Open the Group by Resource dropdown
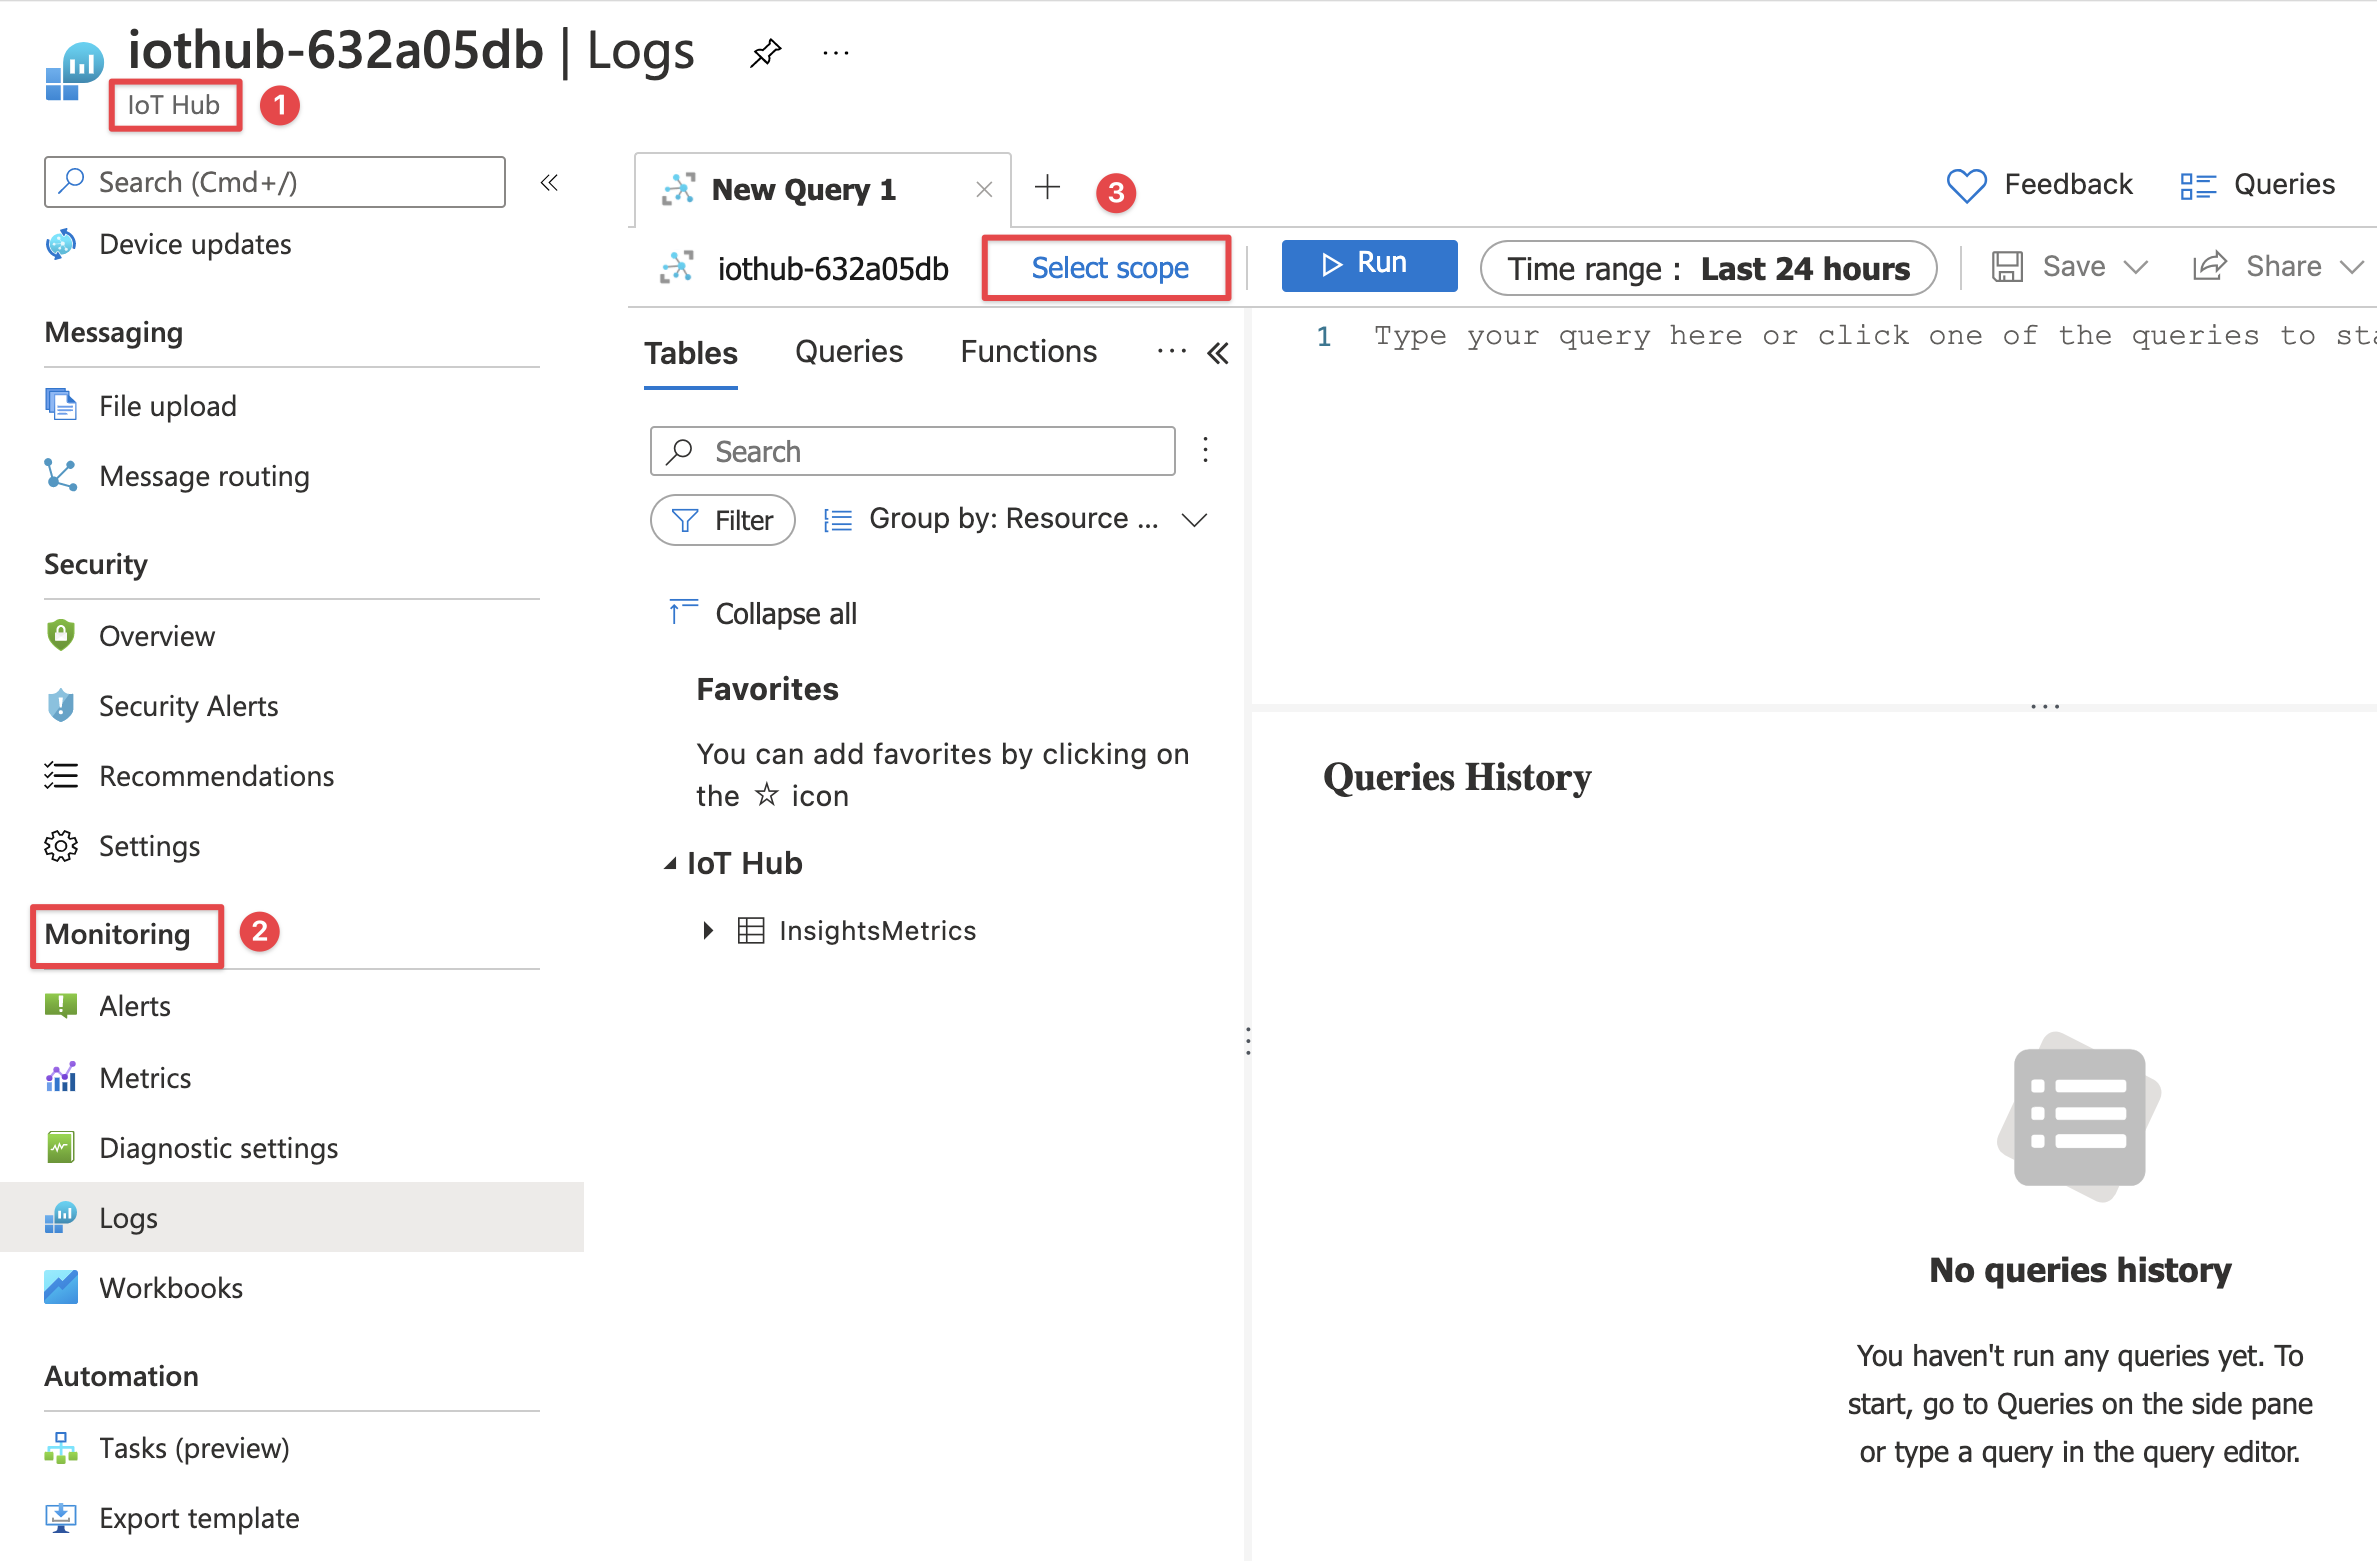The width and height of the screenshot is (2377, 1561). click(x=1015, y=519)
